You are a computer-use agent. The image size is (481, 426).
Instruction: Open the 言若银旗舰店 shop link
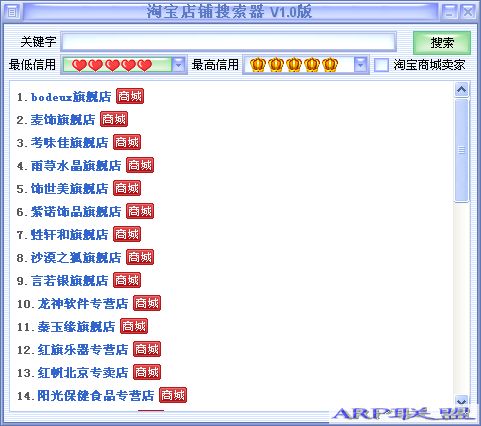click(x=70, y=281)
